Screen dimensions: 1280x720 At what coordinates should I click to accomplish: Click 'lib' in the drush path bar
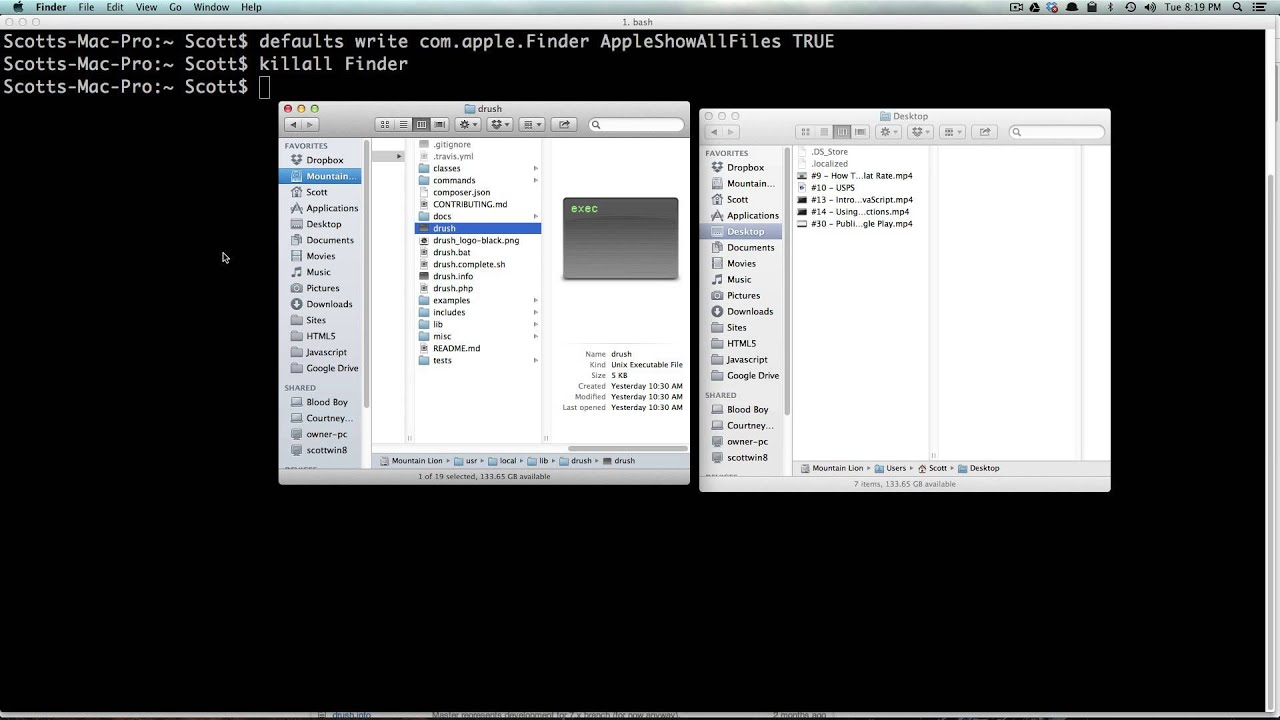(538, 461)
